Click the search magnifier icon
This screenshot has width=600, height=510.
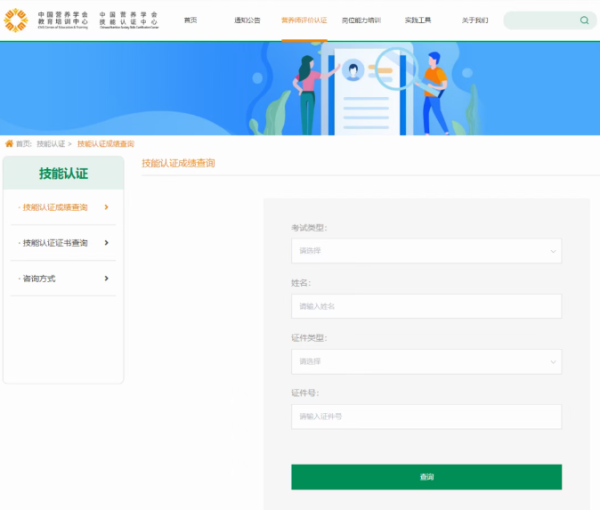pyautogui.click(x=584, y=20)
